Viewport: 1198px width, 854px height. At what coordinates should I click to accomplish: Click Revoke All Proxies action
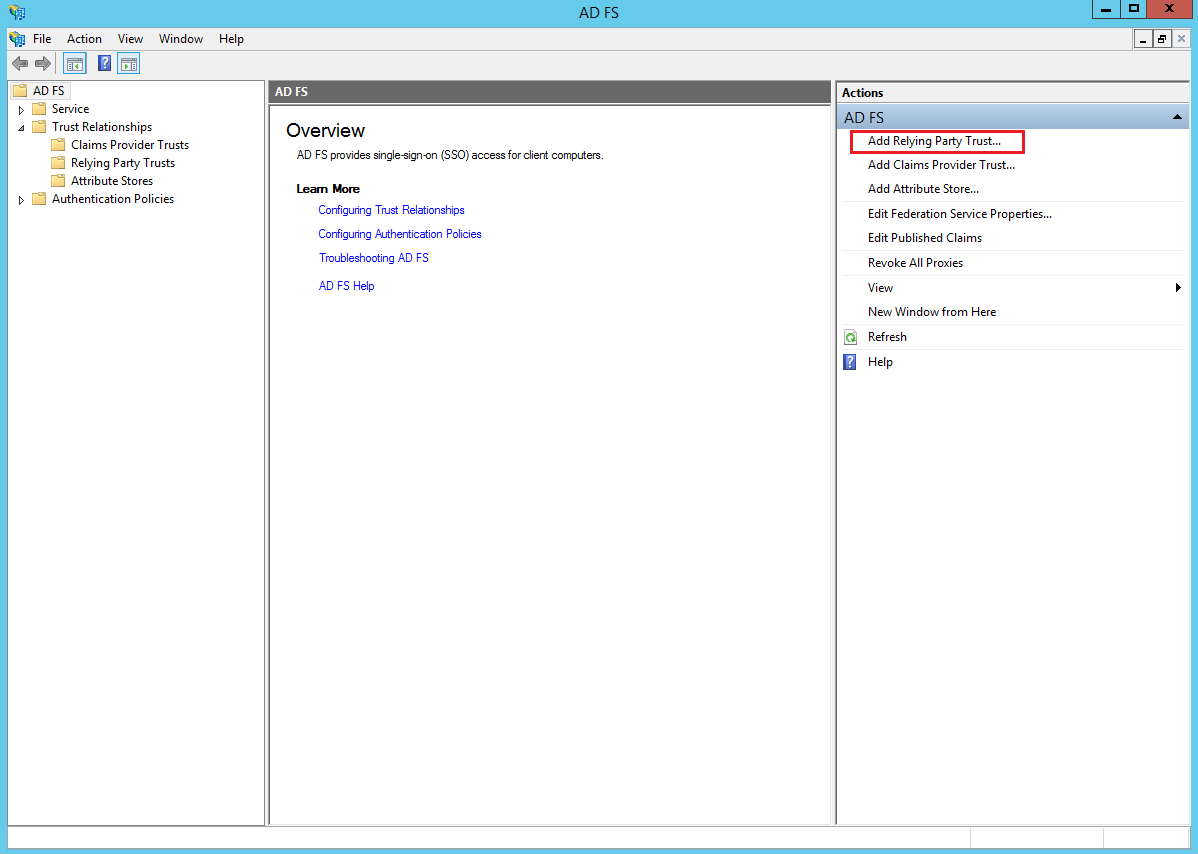tap(915, 263)
